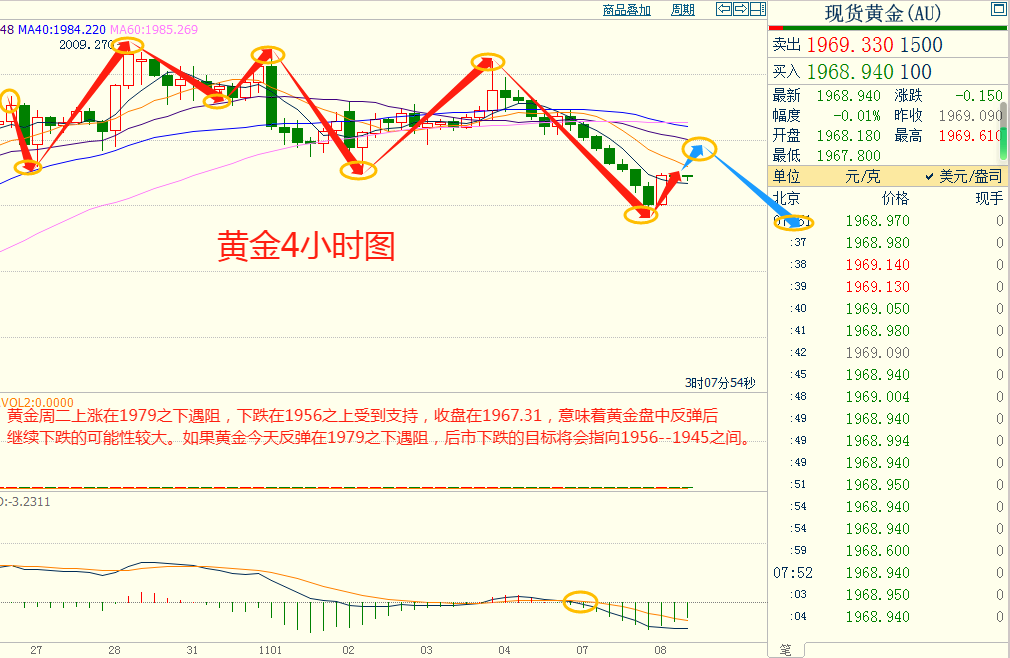Click date label 04 on time axis

click(x=504, y=650)
